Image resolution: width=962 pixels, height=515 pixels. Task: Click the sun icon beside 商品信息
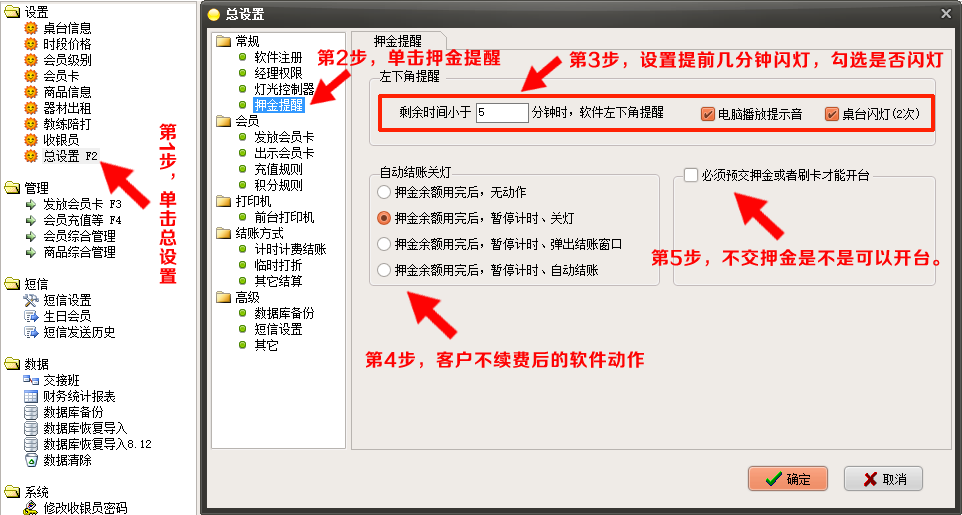click(30, 91)
